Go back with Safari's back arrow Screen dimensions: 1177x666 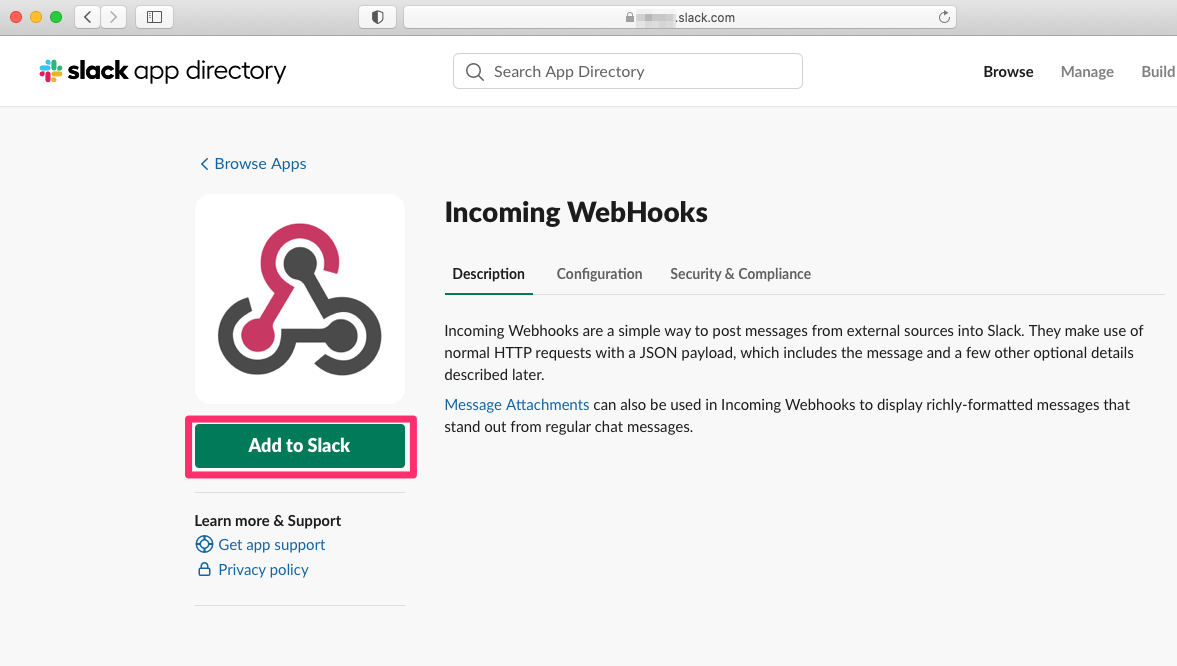pyautogui.click(x=88, y=17)
